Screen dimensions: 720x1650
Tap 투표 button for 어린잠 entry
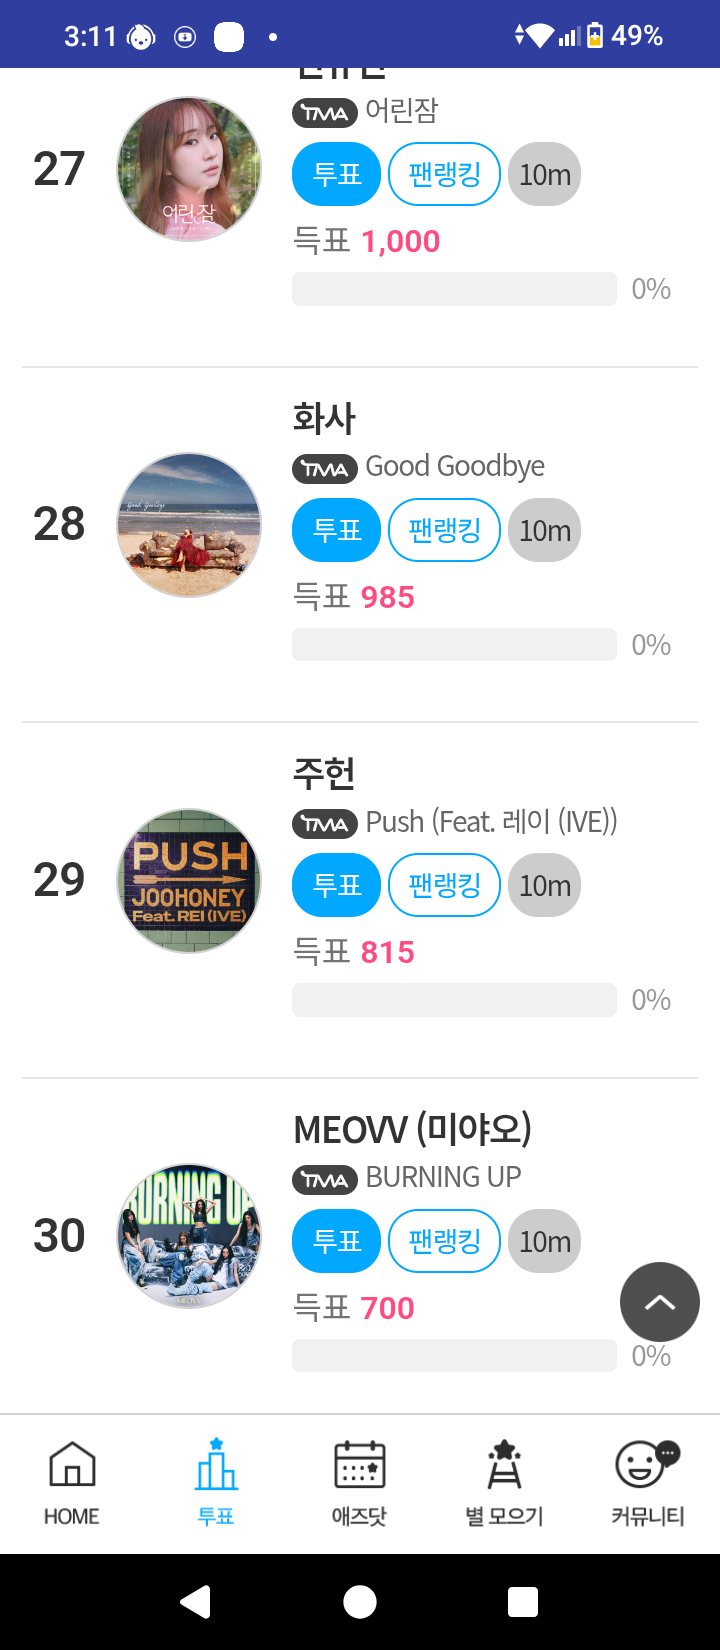[x=336, y=174]
